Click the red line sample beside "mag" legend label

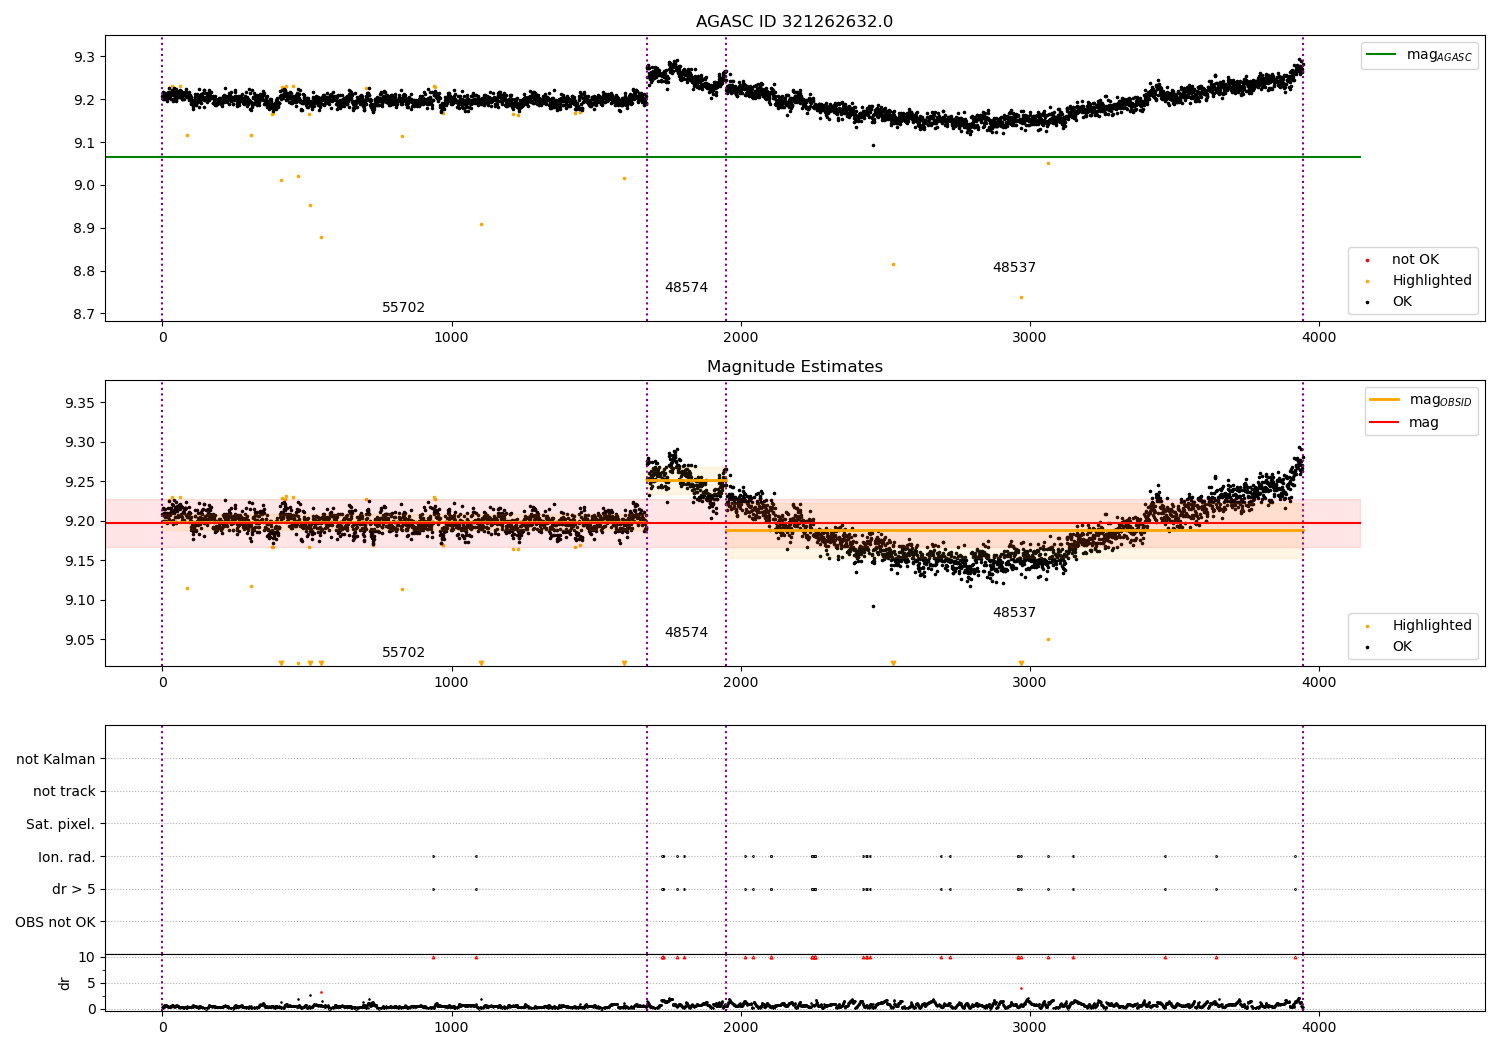[1385, 423]
